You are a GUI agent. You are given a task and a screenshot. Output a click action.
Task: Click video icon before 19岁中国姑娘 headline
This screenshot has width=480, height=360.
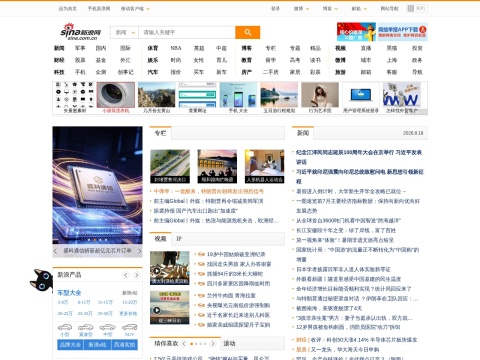201,254
